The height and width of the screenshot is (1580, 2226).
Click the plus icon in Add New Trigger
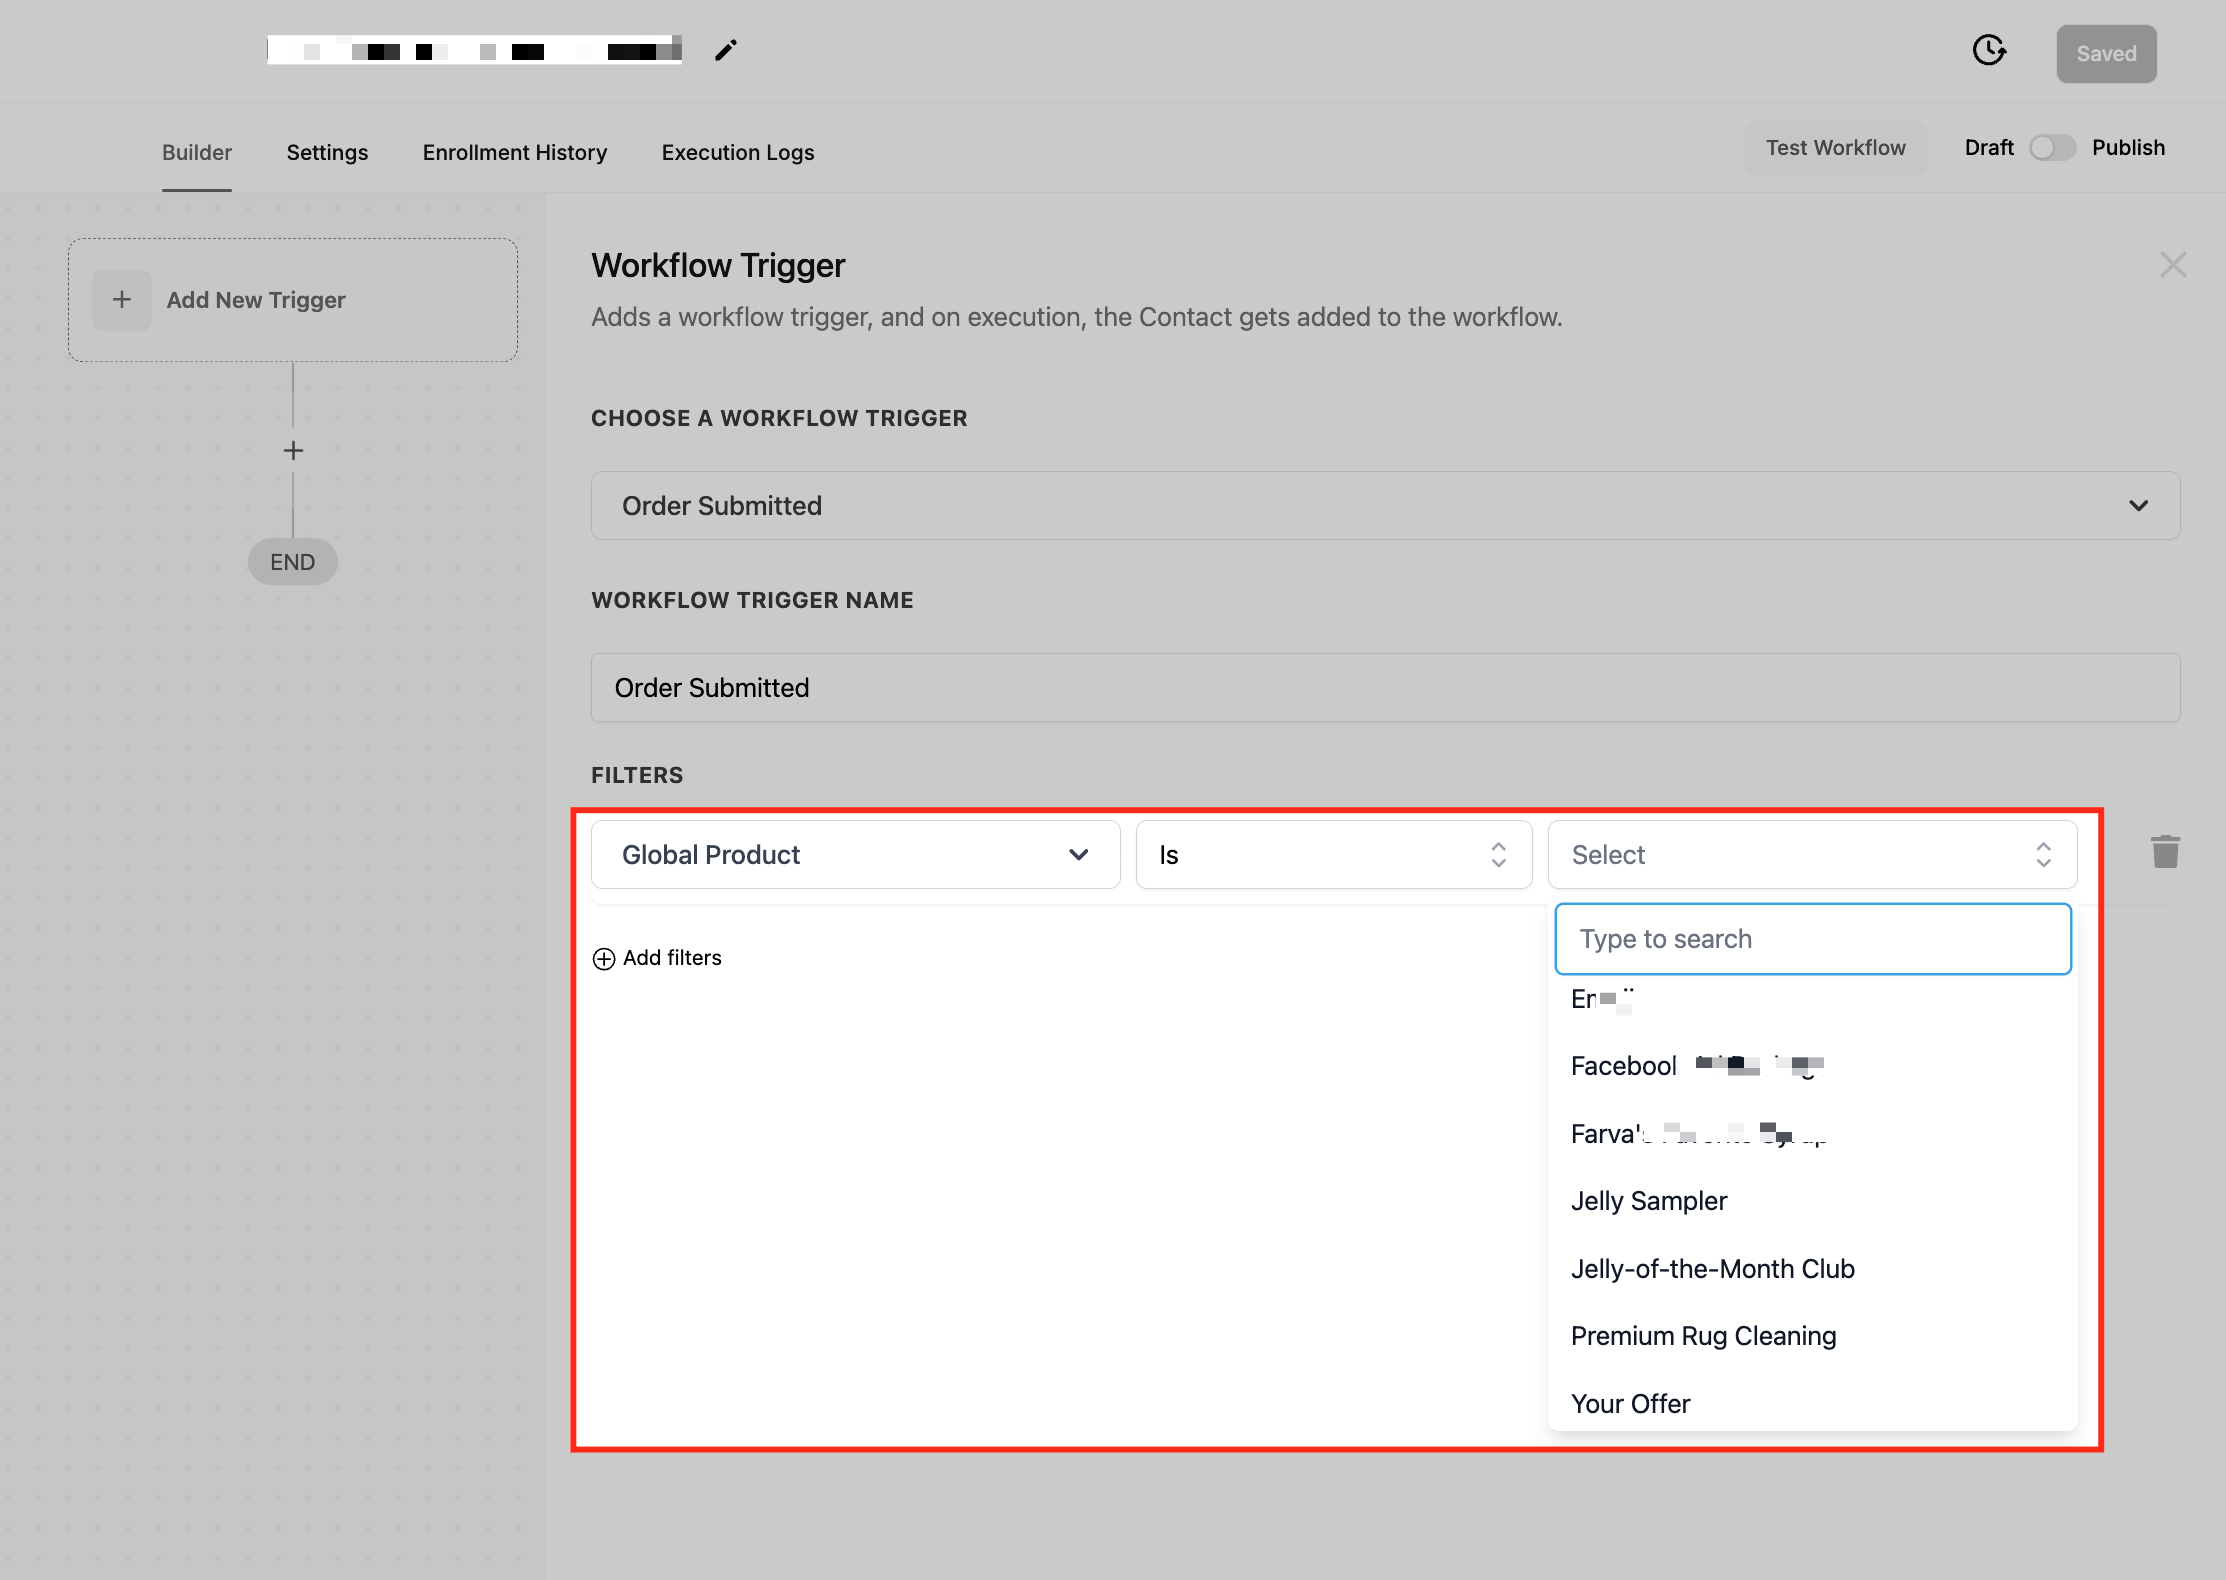click(x=122, y=300)
